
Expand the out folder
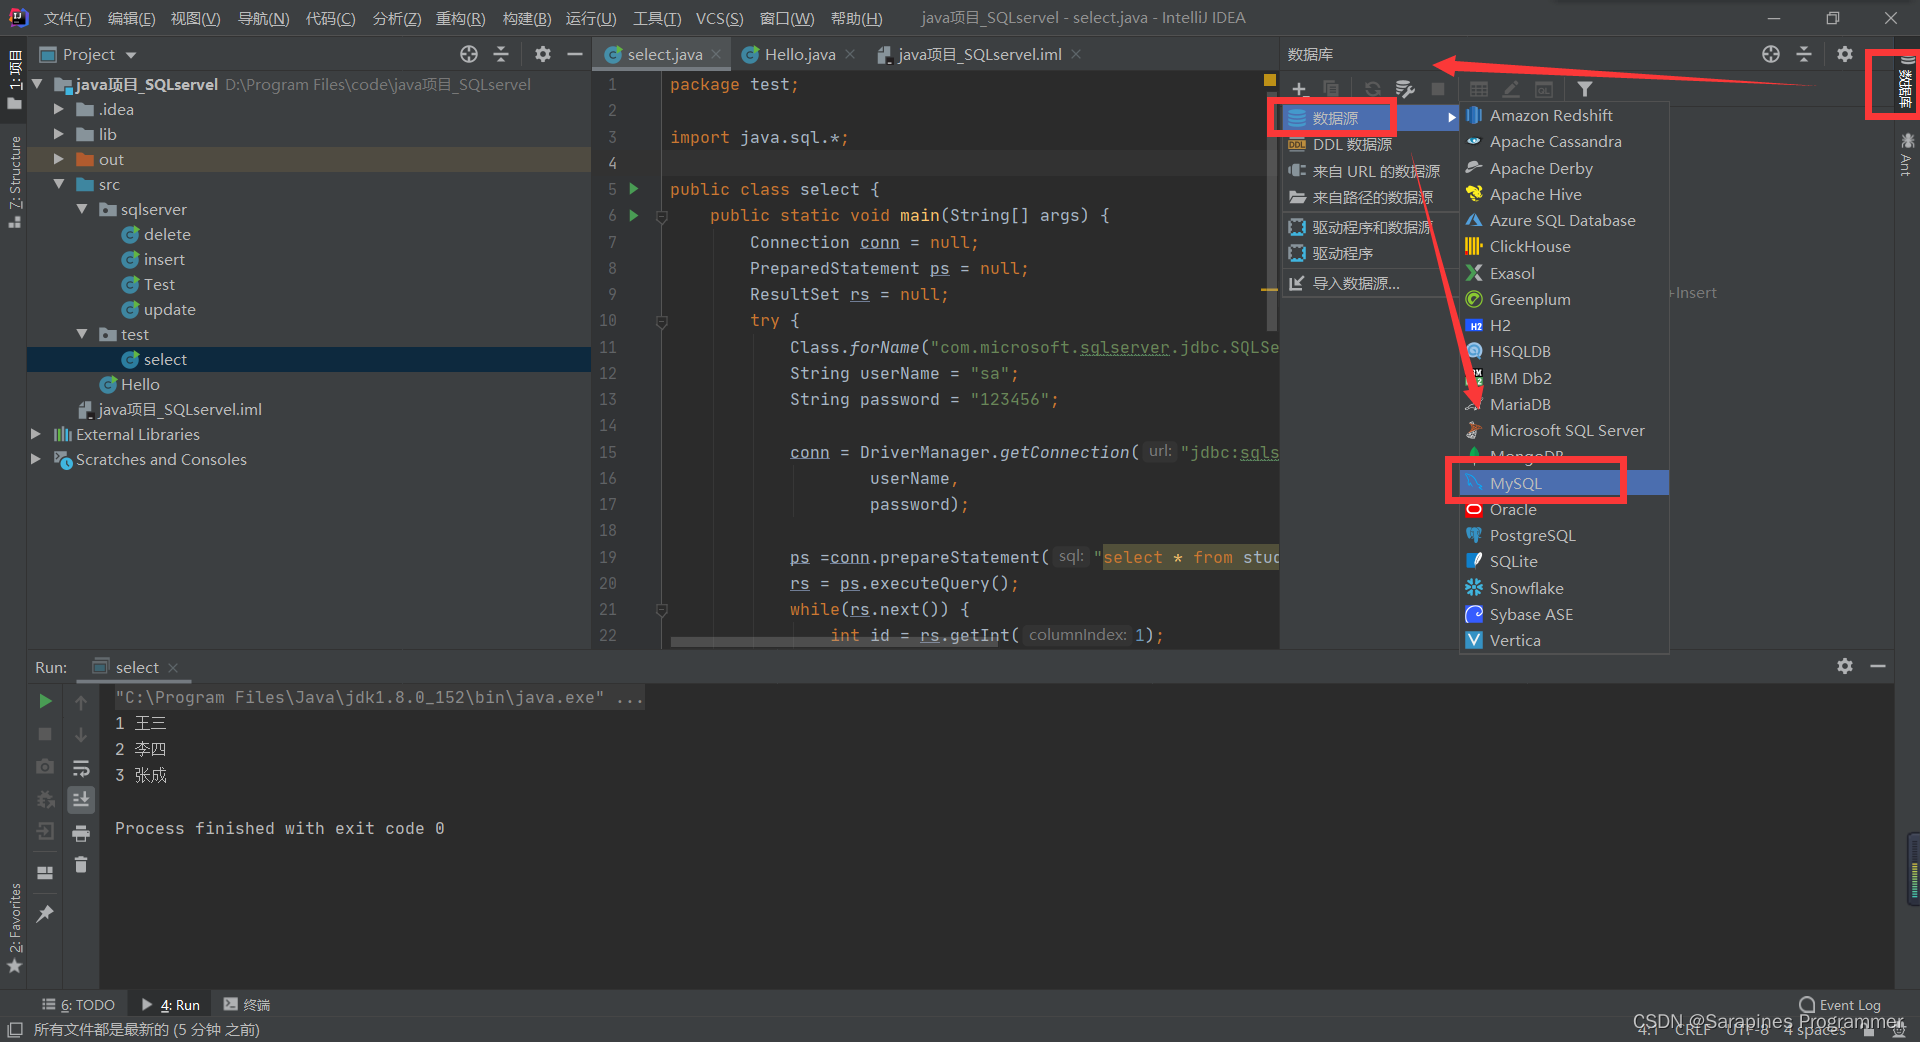[x=58, y=159]
